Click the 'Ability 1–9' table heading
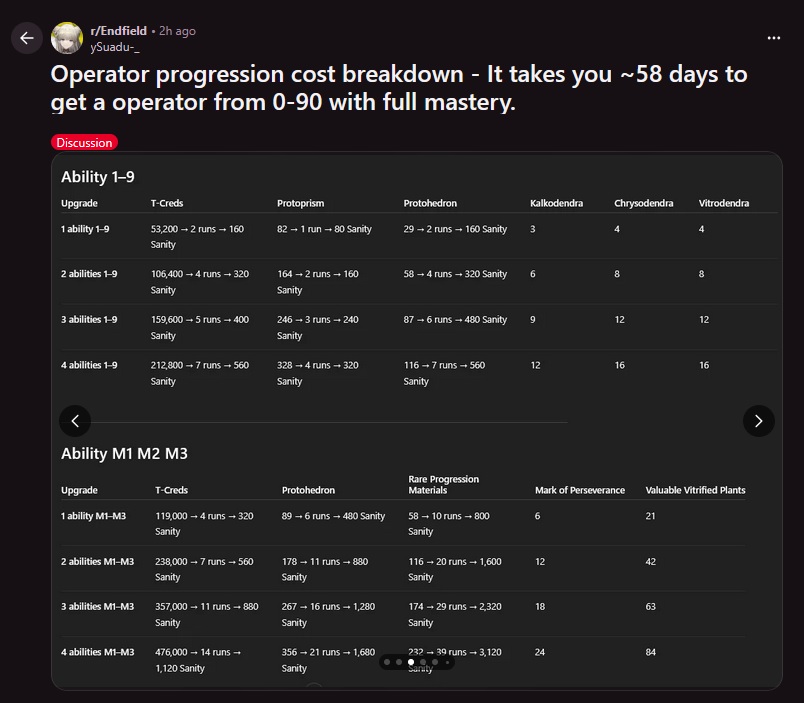The height and width of the screenshot is (703, 804). 98,177
